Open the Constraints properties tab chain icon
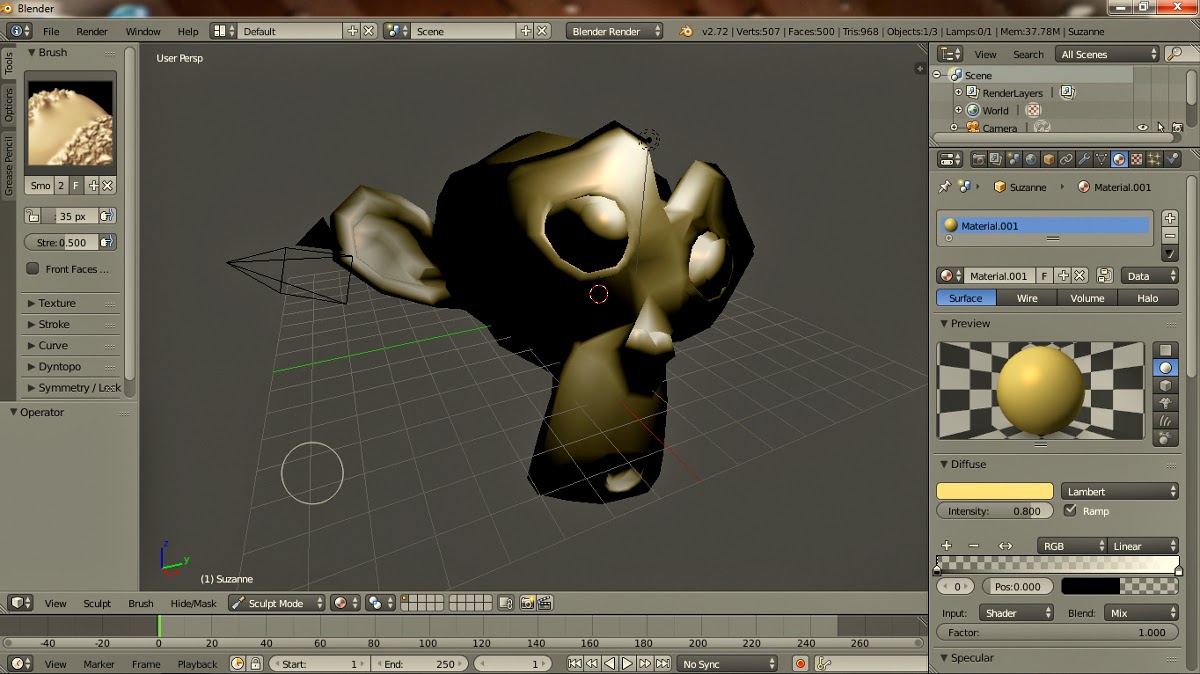This screenshot has width=1200, height=674. pyautogui.click(x=1067, y=159)
